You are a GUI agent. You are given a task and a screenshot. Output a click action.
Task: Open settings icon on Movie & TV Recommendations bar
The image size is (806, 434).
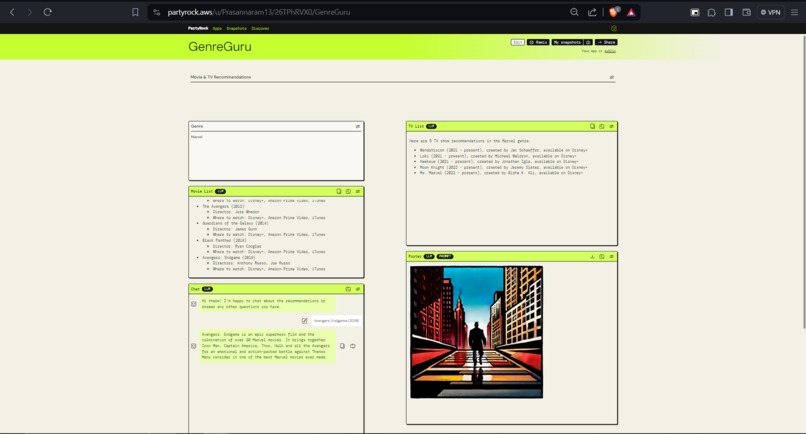(612, 77)
